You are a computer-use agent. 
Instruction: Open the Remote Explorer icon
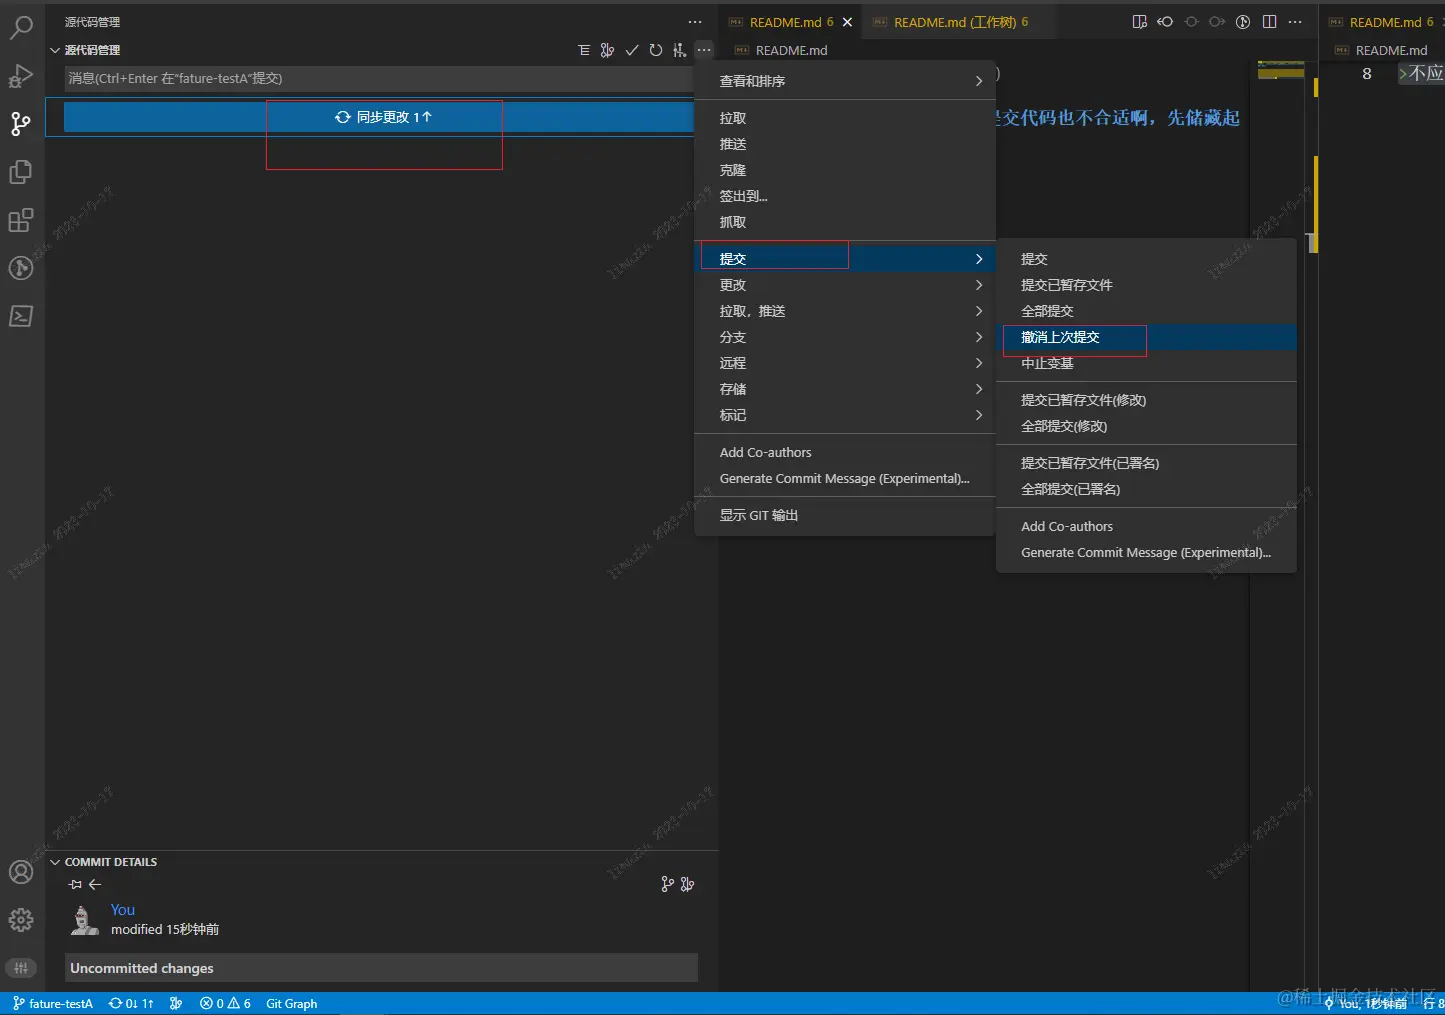pyautogui.click(x=21, y=267)
